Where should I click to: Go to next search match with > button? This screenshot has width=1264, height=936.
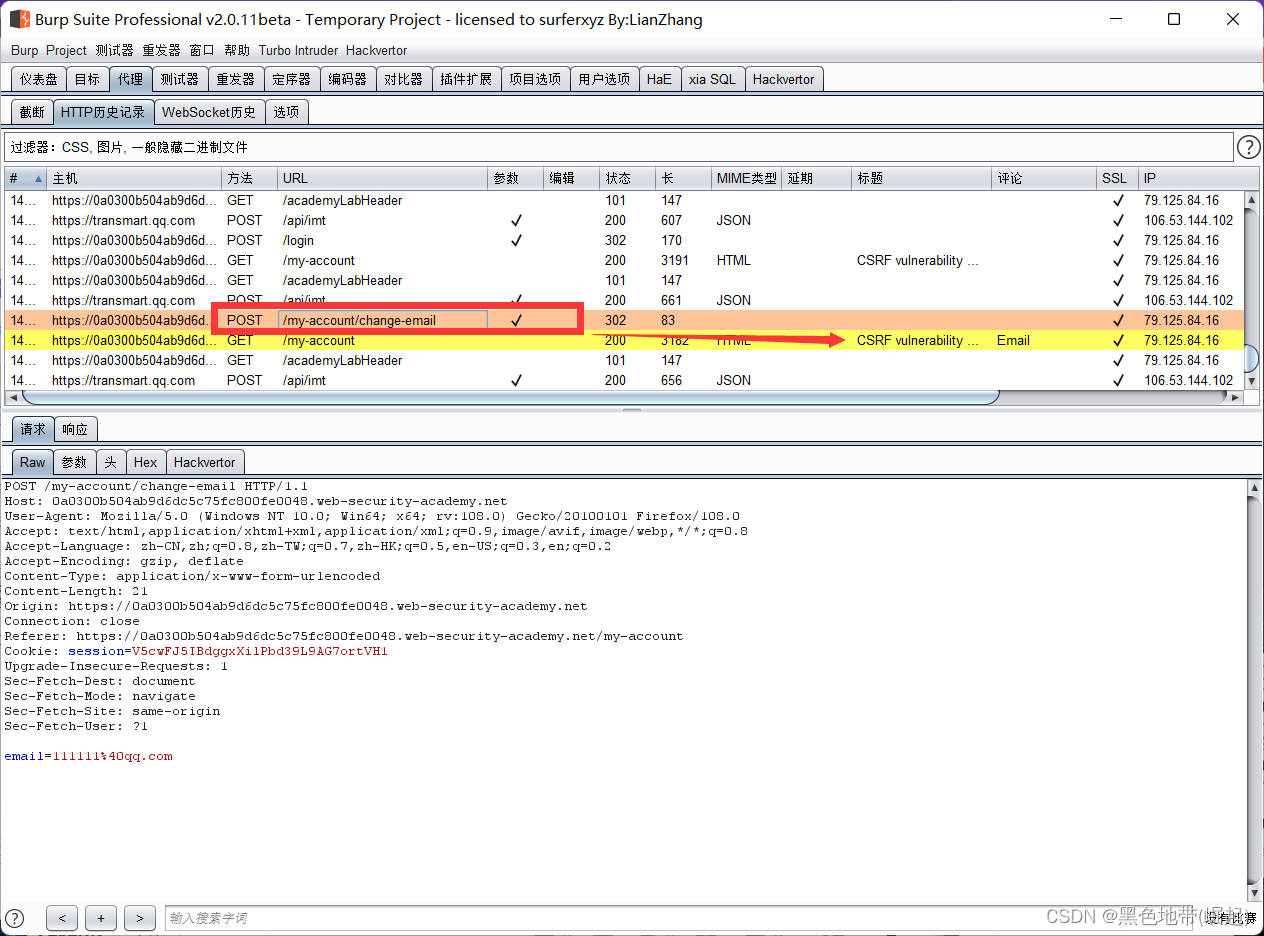pos(140,918)
